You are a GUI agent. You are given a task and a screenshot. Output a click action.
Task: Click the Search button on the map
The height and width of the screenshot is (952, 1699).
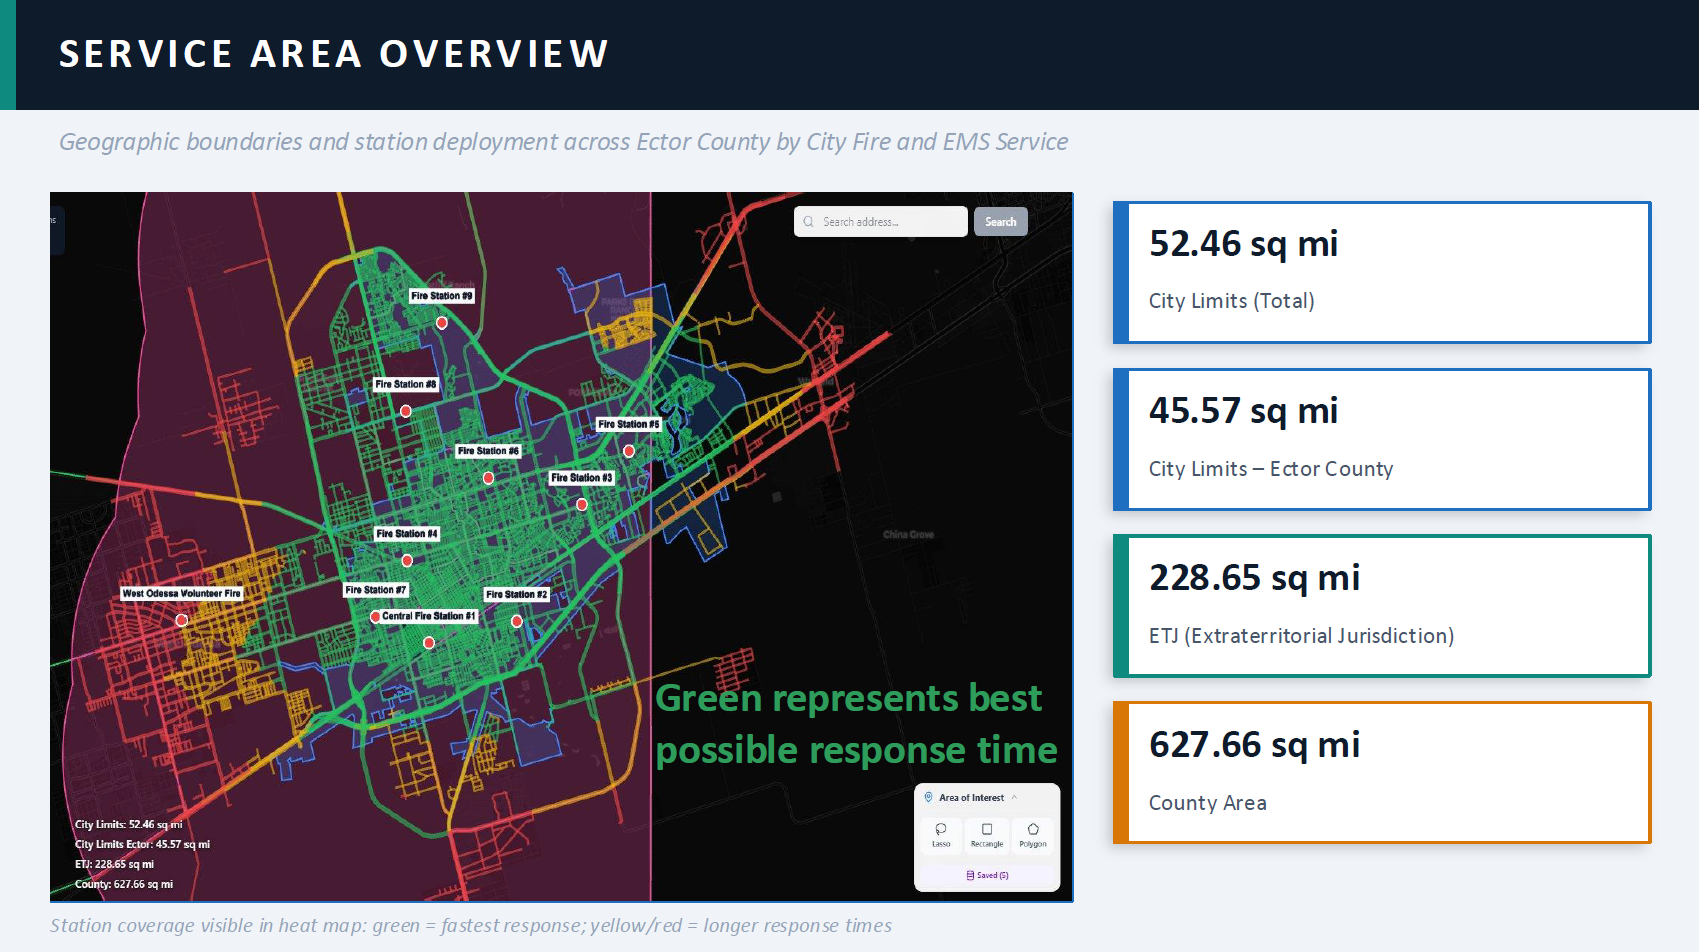(1000, 222)
